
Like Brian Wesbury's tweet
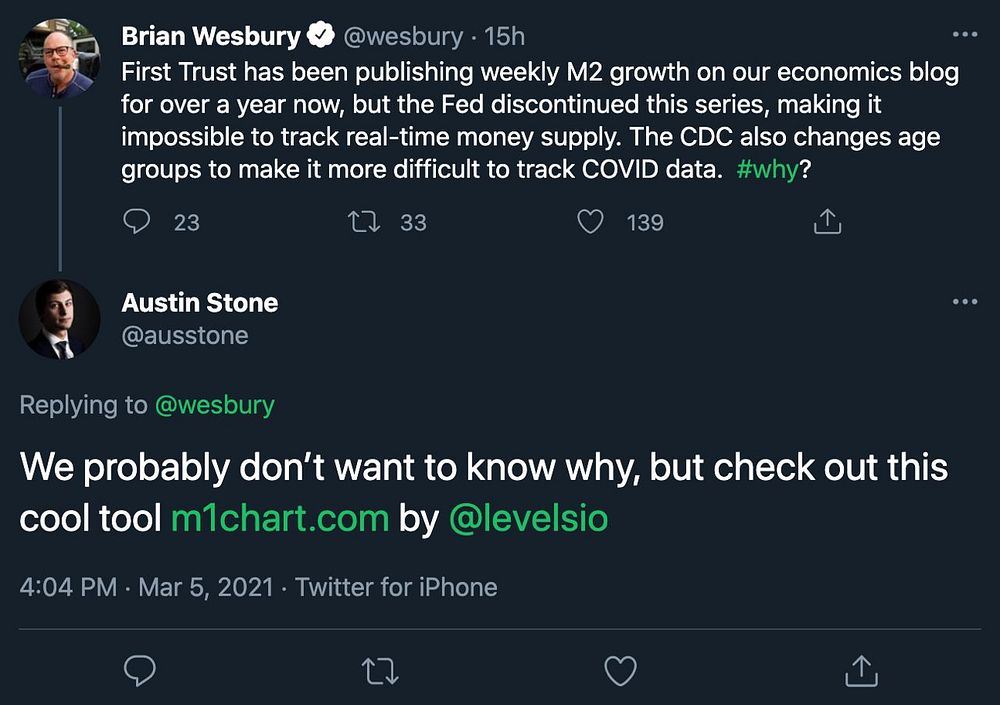pos(591,221)
